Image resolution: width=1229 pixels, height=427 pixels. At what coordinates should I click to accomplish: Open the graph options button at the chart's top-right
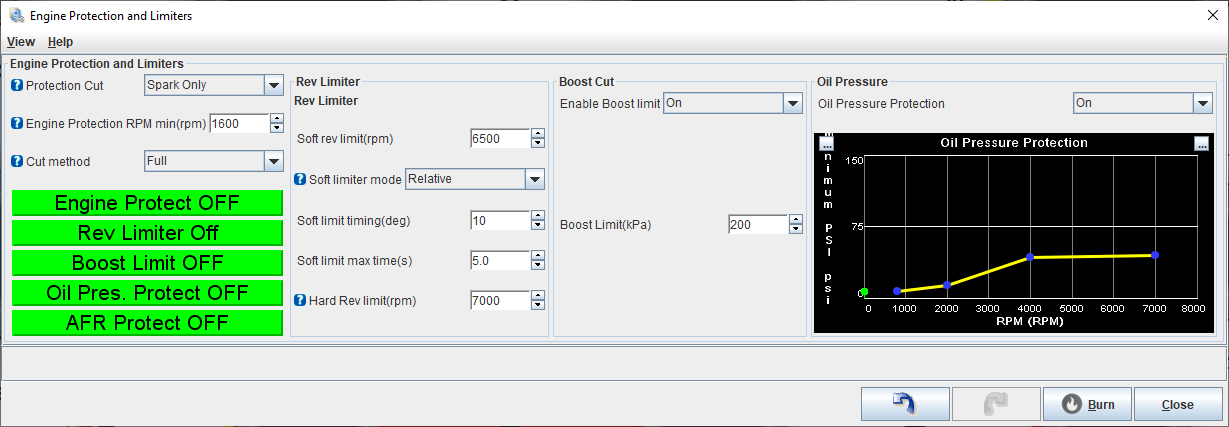point(1201,144)
